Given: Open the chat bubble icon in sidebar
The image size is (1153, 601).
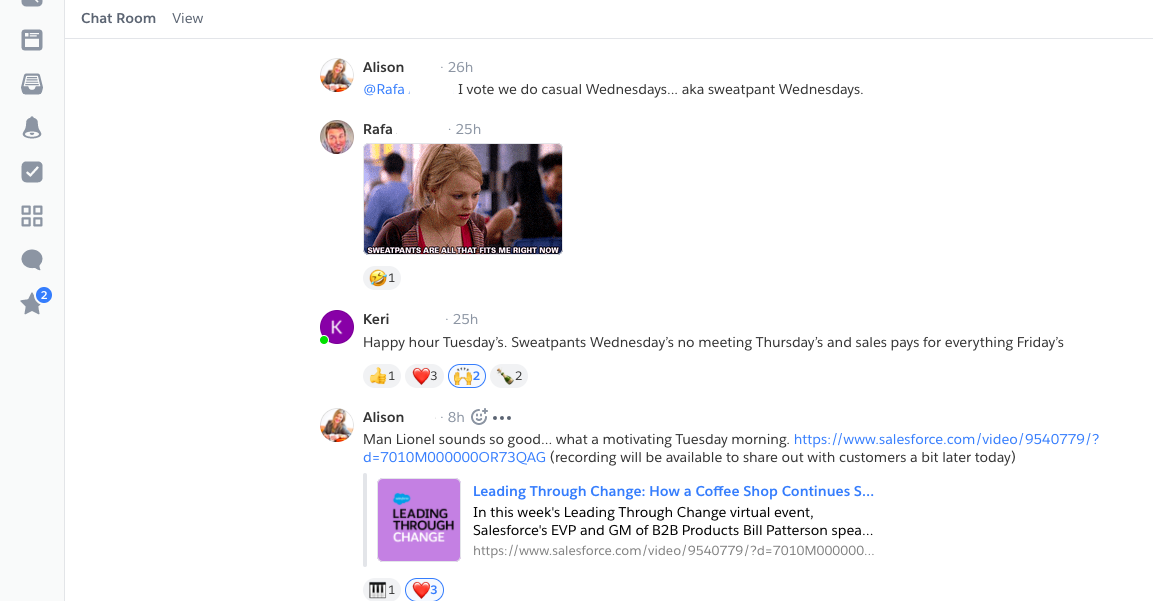Looking at the screenshot, I should coord(32,260).
